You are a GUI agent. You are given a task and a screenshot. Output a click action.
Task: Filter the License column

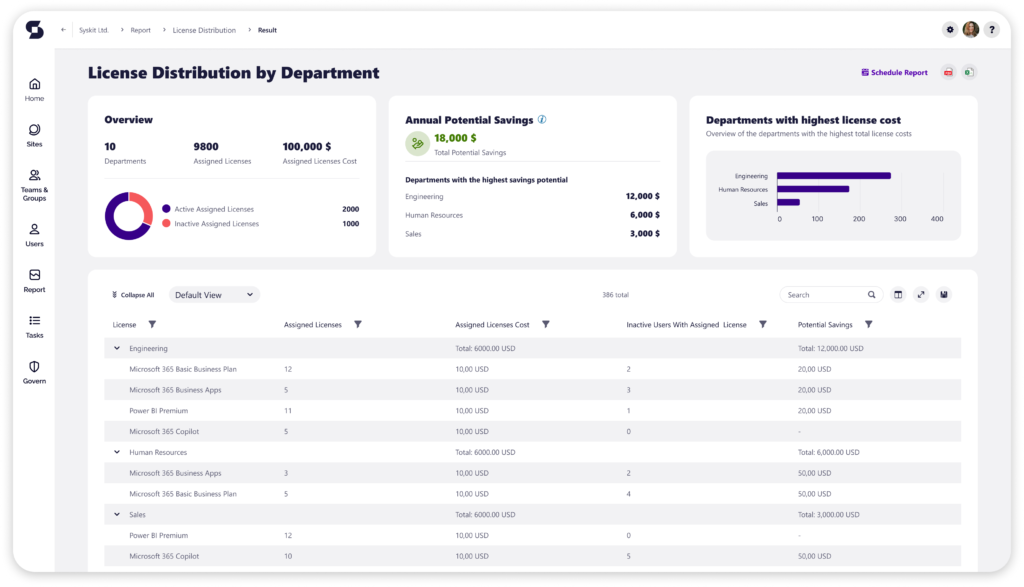(x=152, y=325)
